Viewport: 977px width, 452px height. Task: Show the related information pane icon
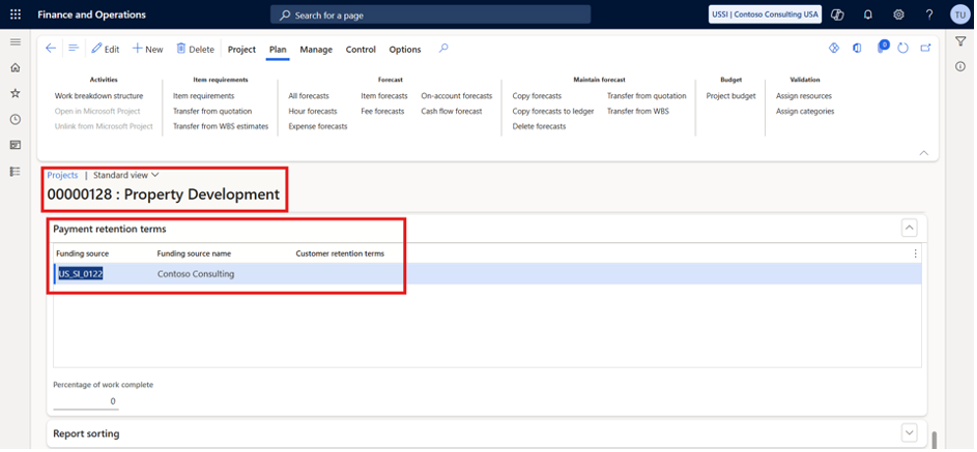tap(960, 66)
